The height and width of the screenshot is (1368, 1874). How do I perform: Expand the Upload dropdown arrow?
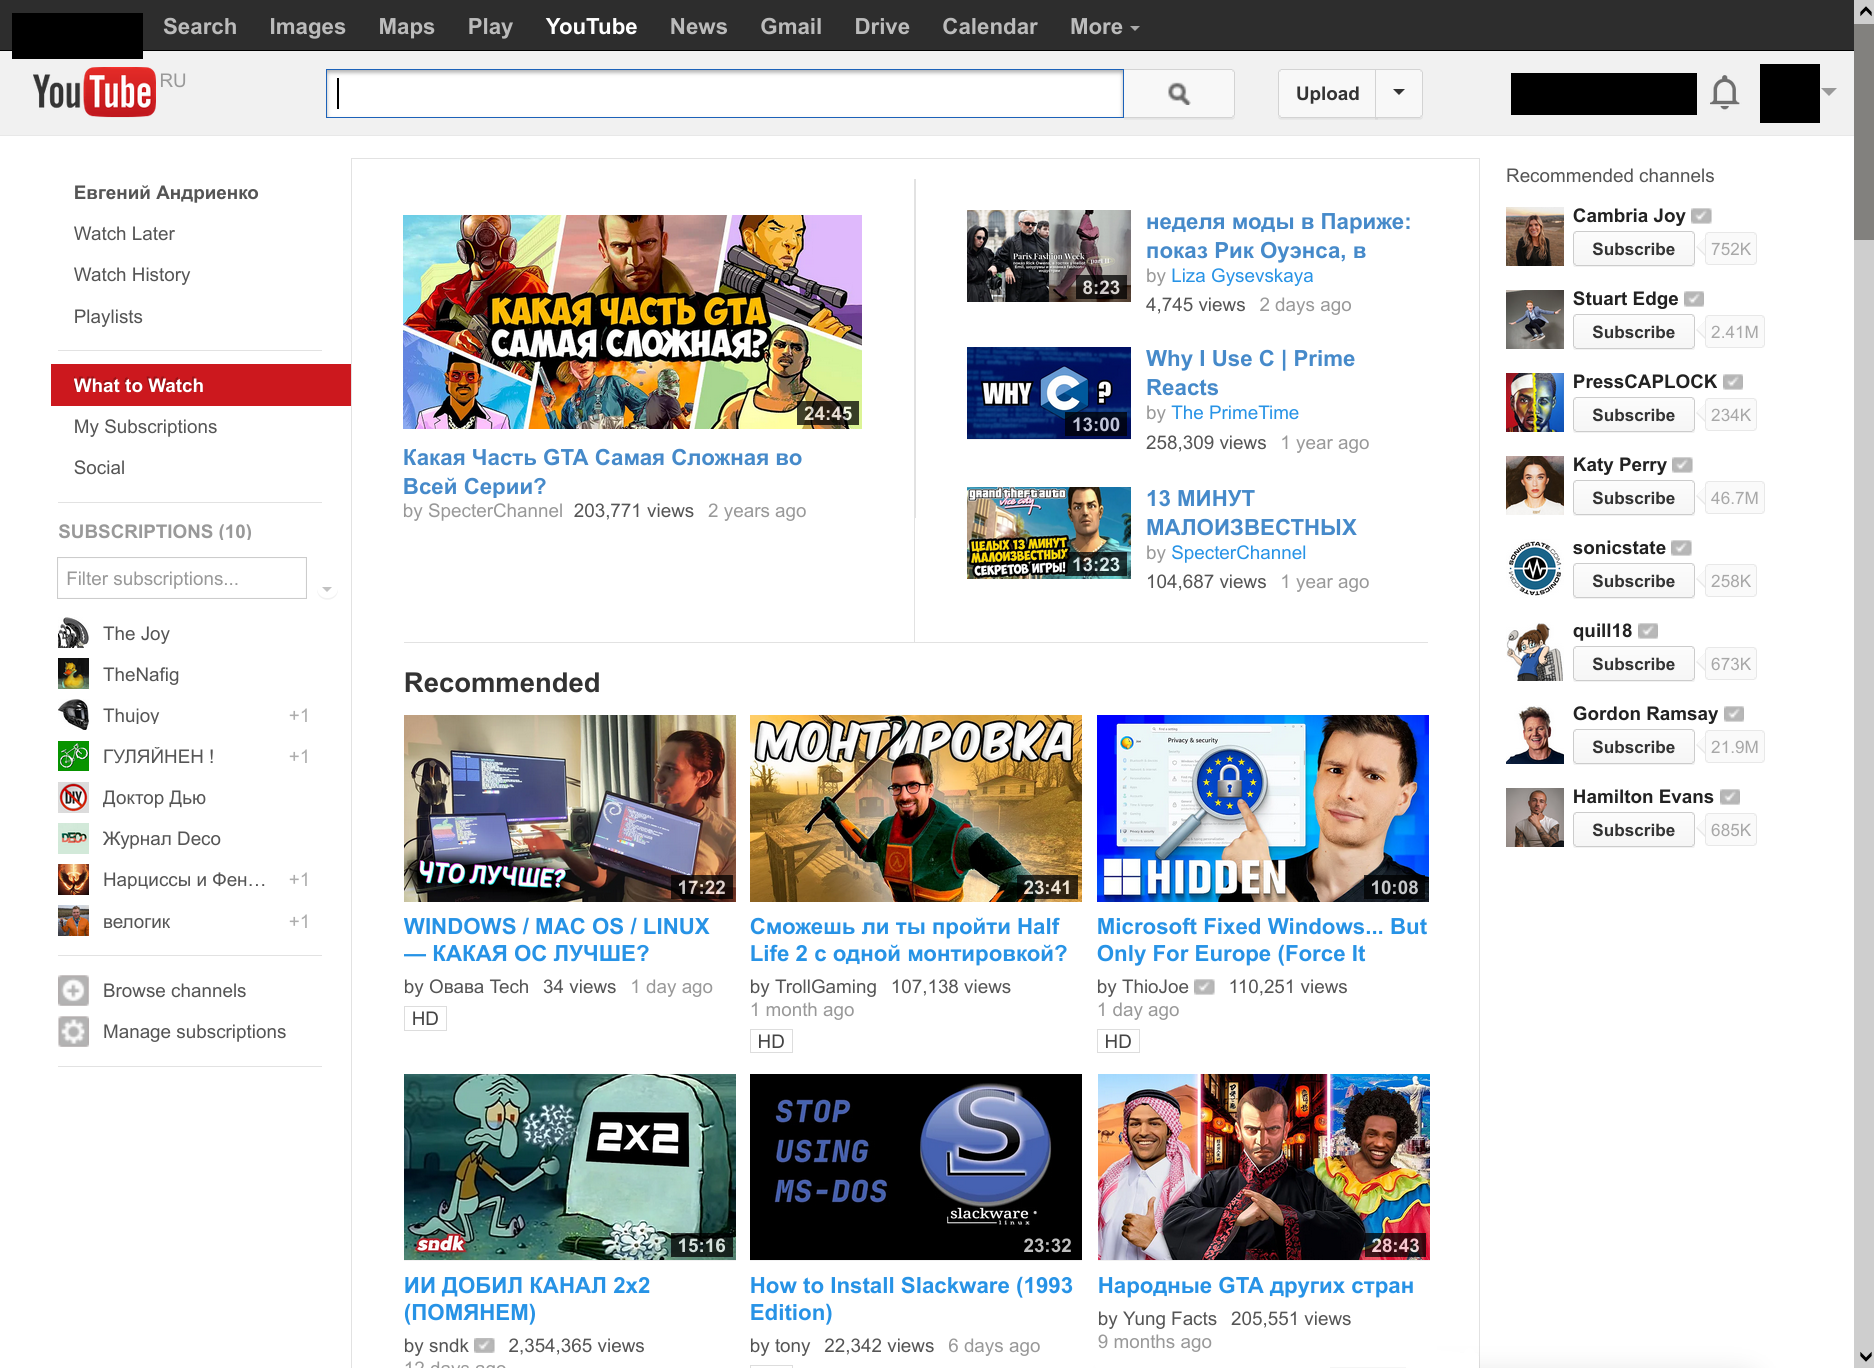[1399, 93]
